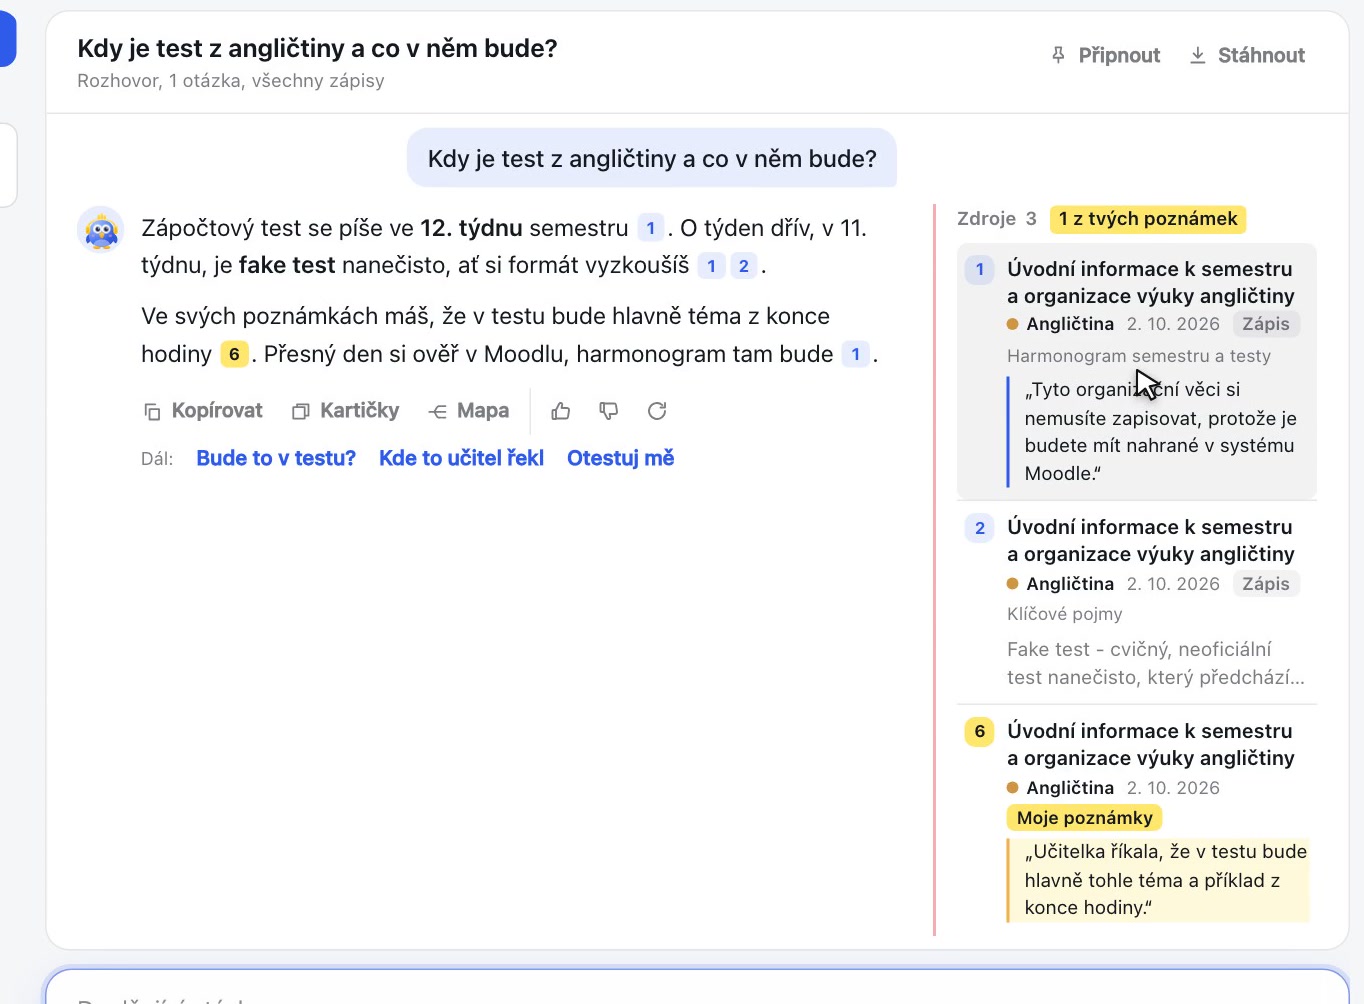The image size is (1364, 1004).
Task: Click the user question bubble
Action: [x=652, y=158]
